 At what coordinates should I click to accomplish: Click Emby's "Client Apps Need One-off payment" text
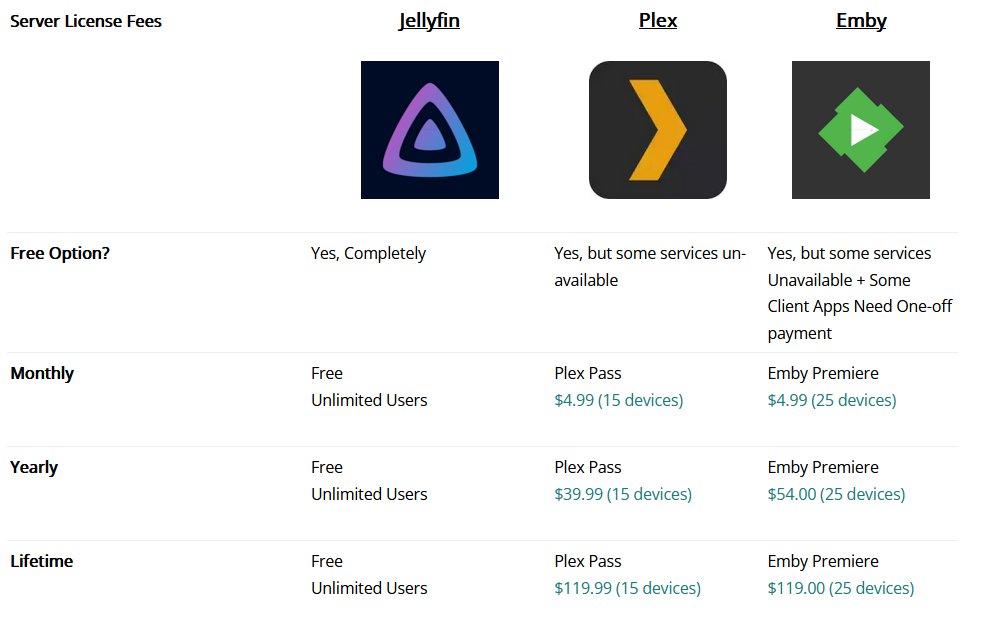[859, 307]
